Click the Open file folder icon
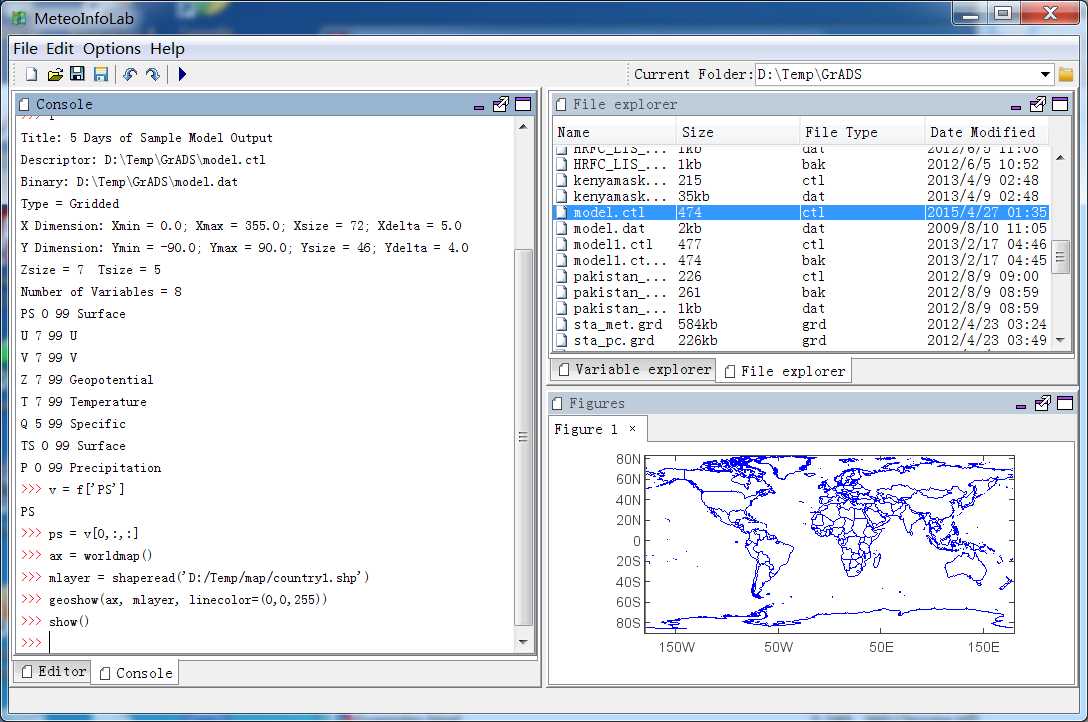1088x722 pixels. click(55, 74)
